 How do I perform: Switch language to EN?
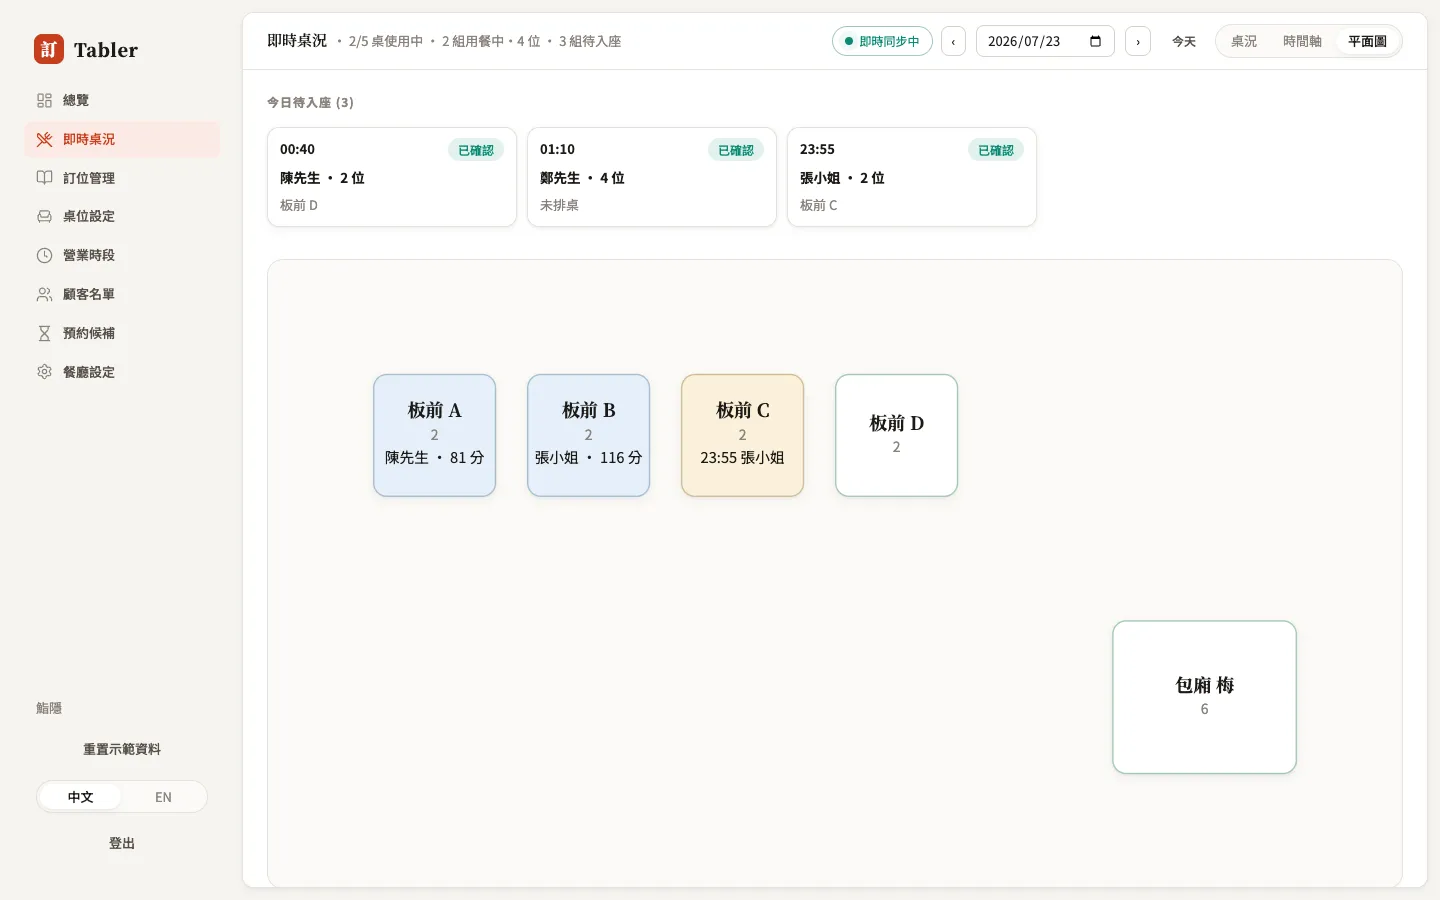click(163, 797)
